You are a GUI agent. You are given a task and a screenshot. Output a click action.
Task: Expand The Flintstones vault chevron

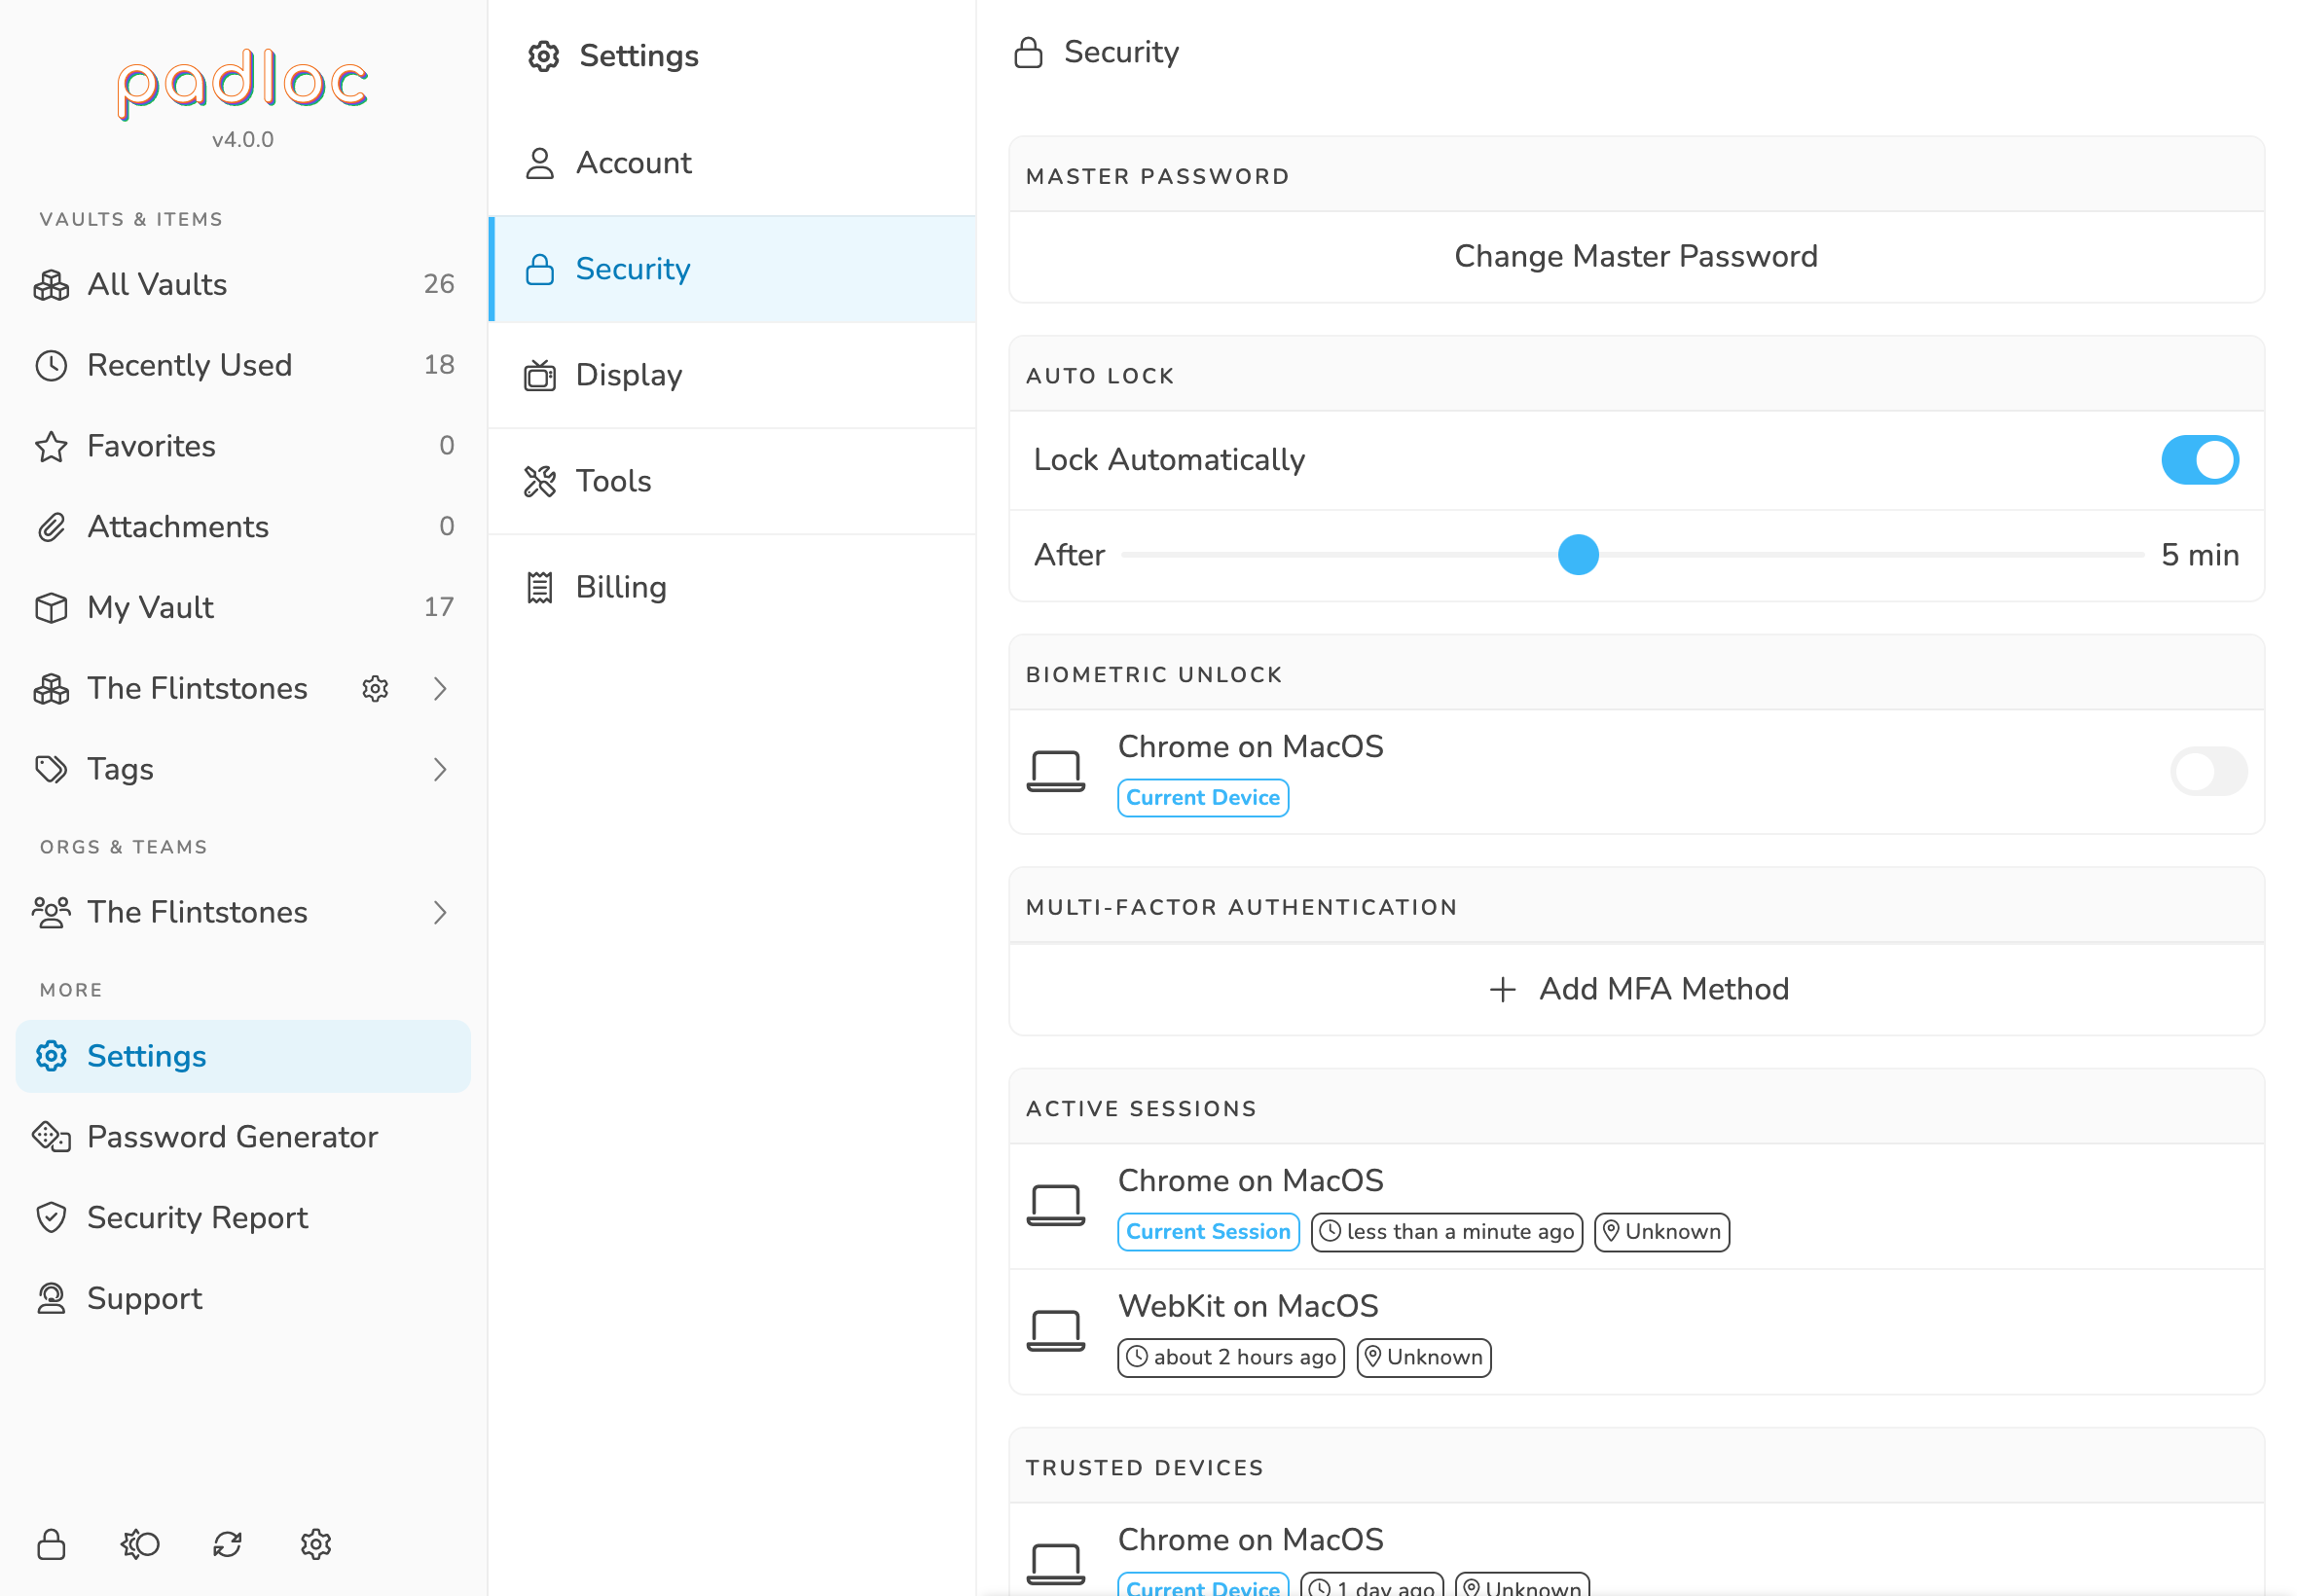440,688
